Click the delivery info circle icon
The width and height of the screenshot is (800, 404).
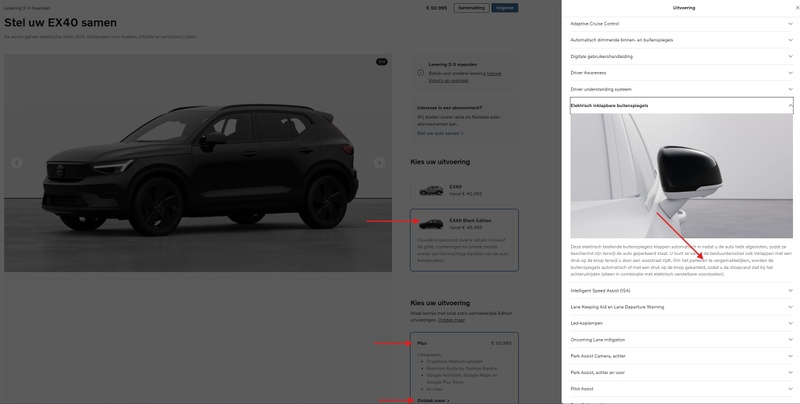420,73
